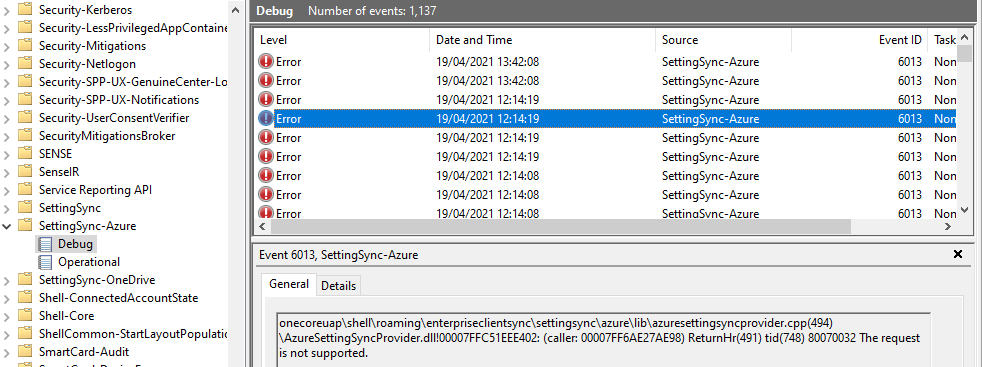Select the Shell-Core folder icon

coord(25,316)
